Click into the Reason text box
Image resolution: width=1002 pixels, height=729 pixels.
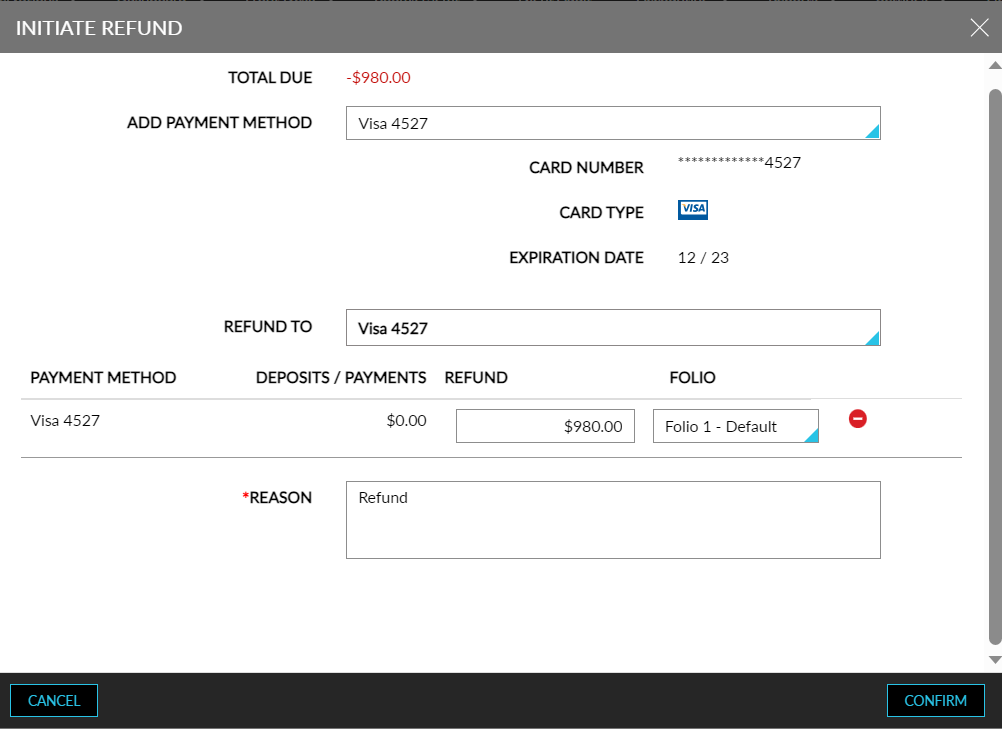tap(612, 520)
